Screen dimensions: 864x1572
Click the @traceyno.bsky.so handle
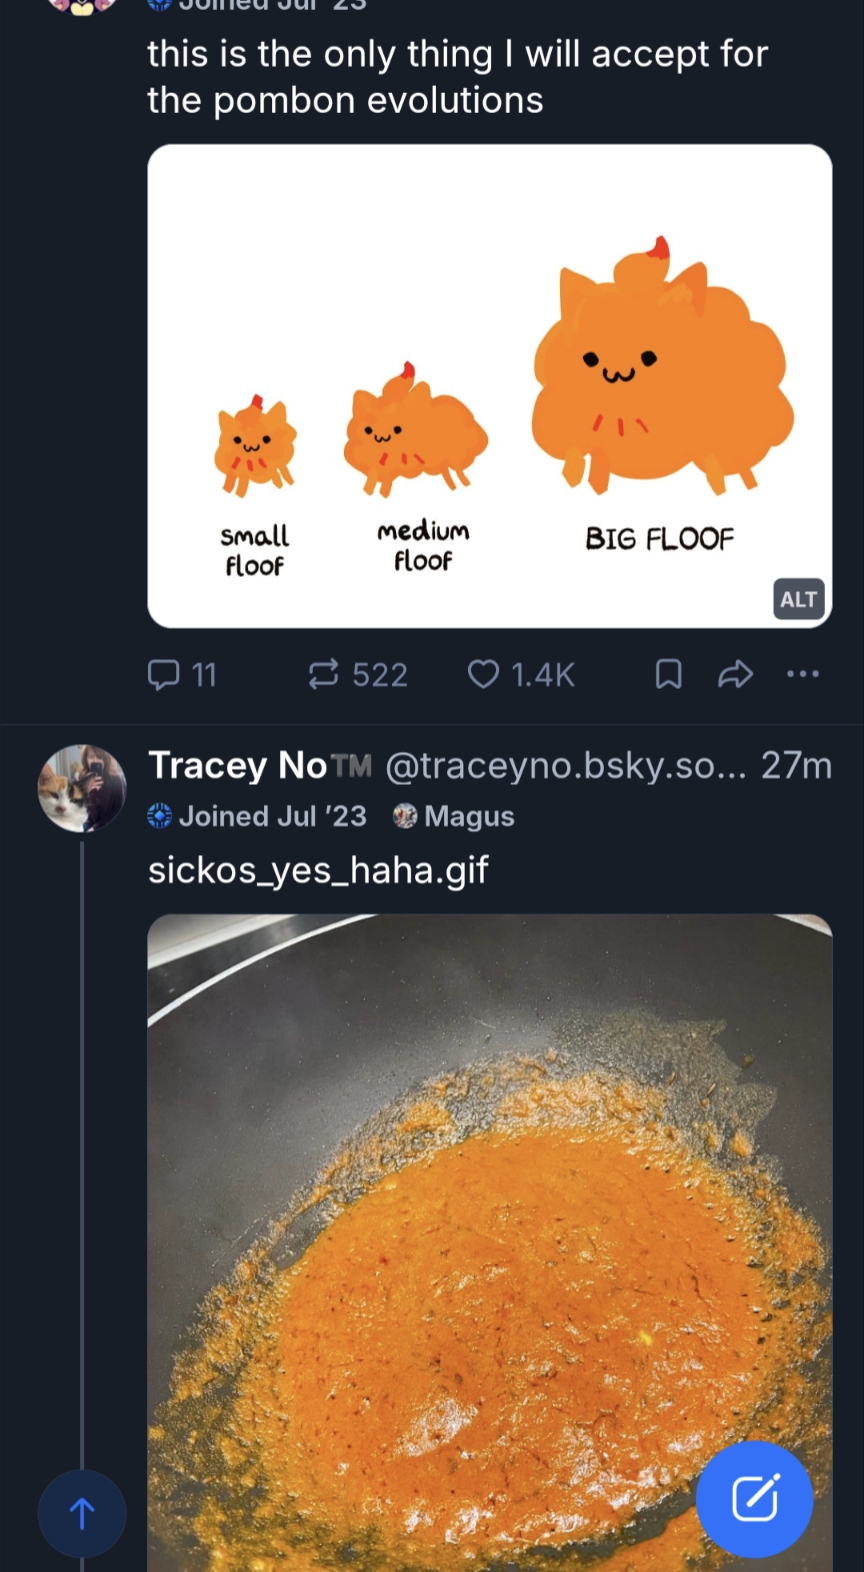click(565, 766)
